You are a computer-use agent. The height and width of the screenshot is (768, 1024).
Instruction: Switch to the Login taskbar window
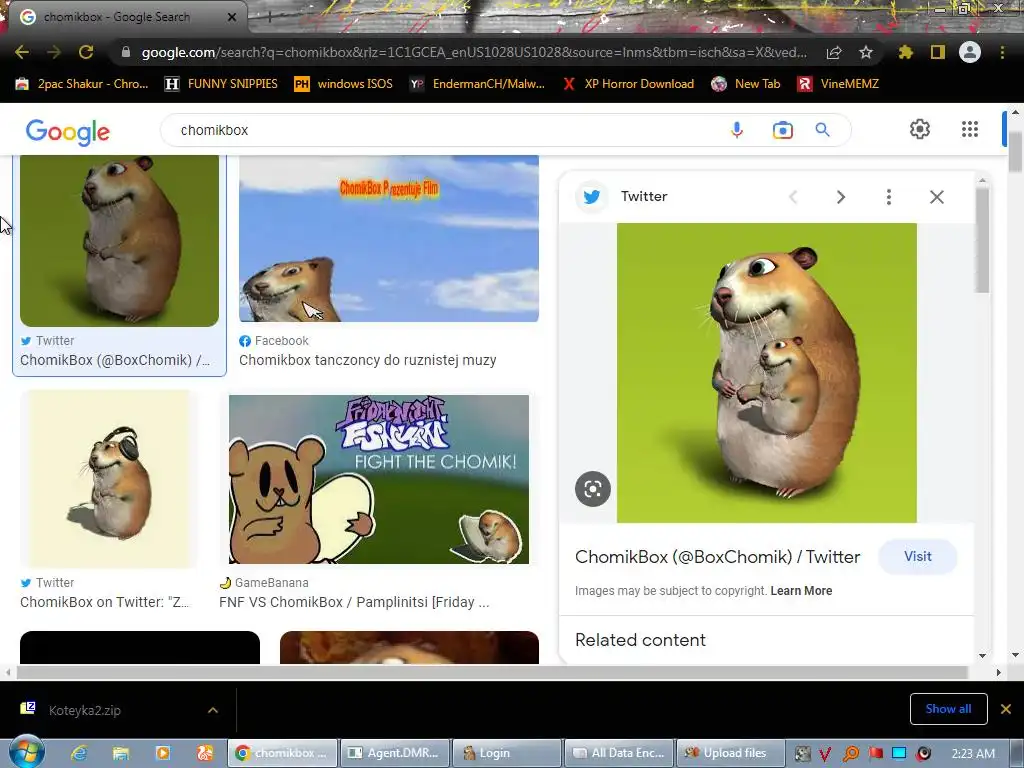click(506, 753)
